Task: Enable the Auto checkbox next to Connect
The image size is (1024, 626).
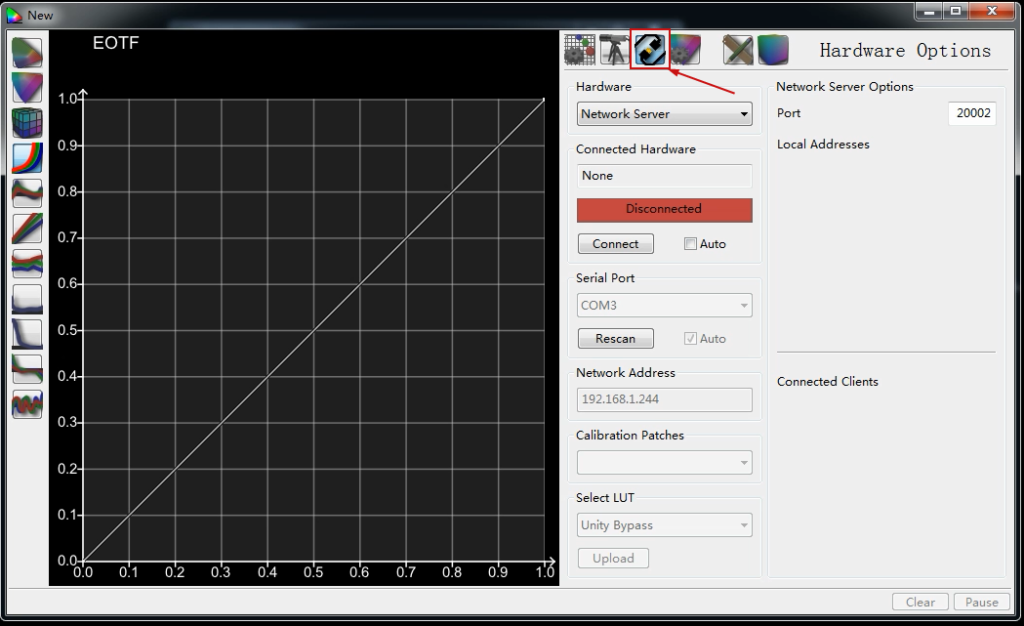Action: click(x=690, y=243)
